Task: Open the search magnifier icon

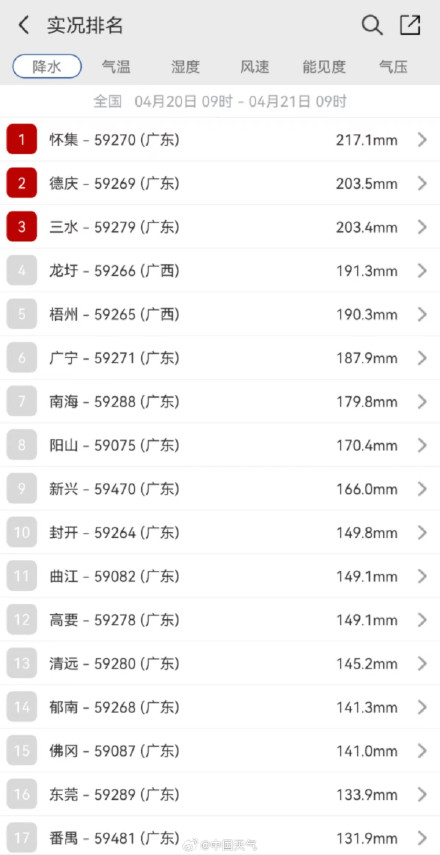Action: pyautogui.click(x=372, y=25)
